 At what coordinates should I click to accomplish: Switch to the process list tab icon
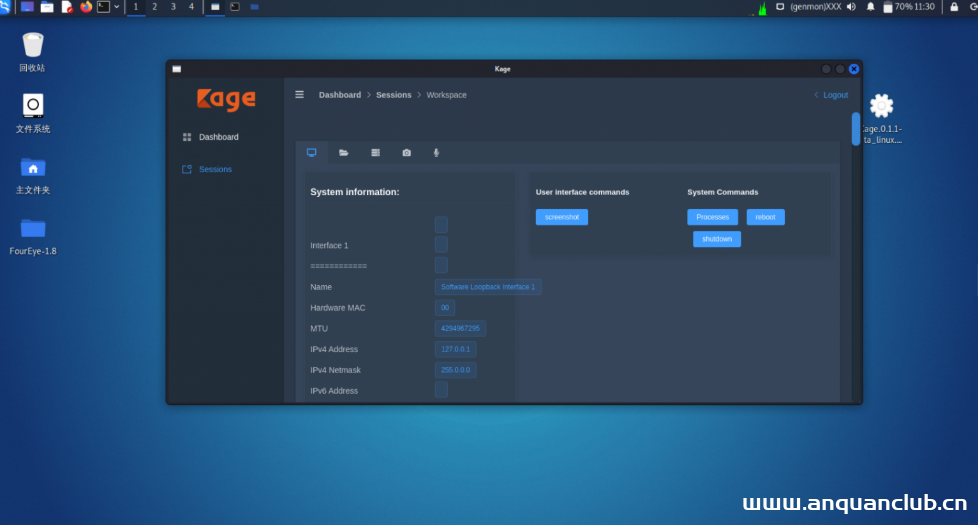click(375, 153)
